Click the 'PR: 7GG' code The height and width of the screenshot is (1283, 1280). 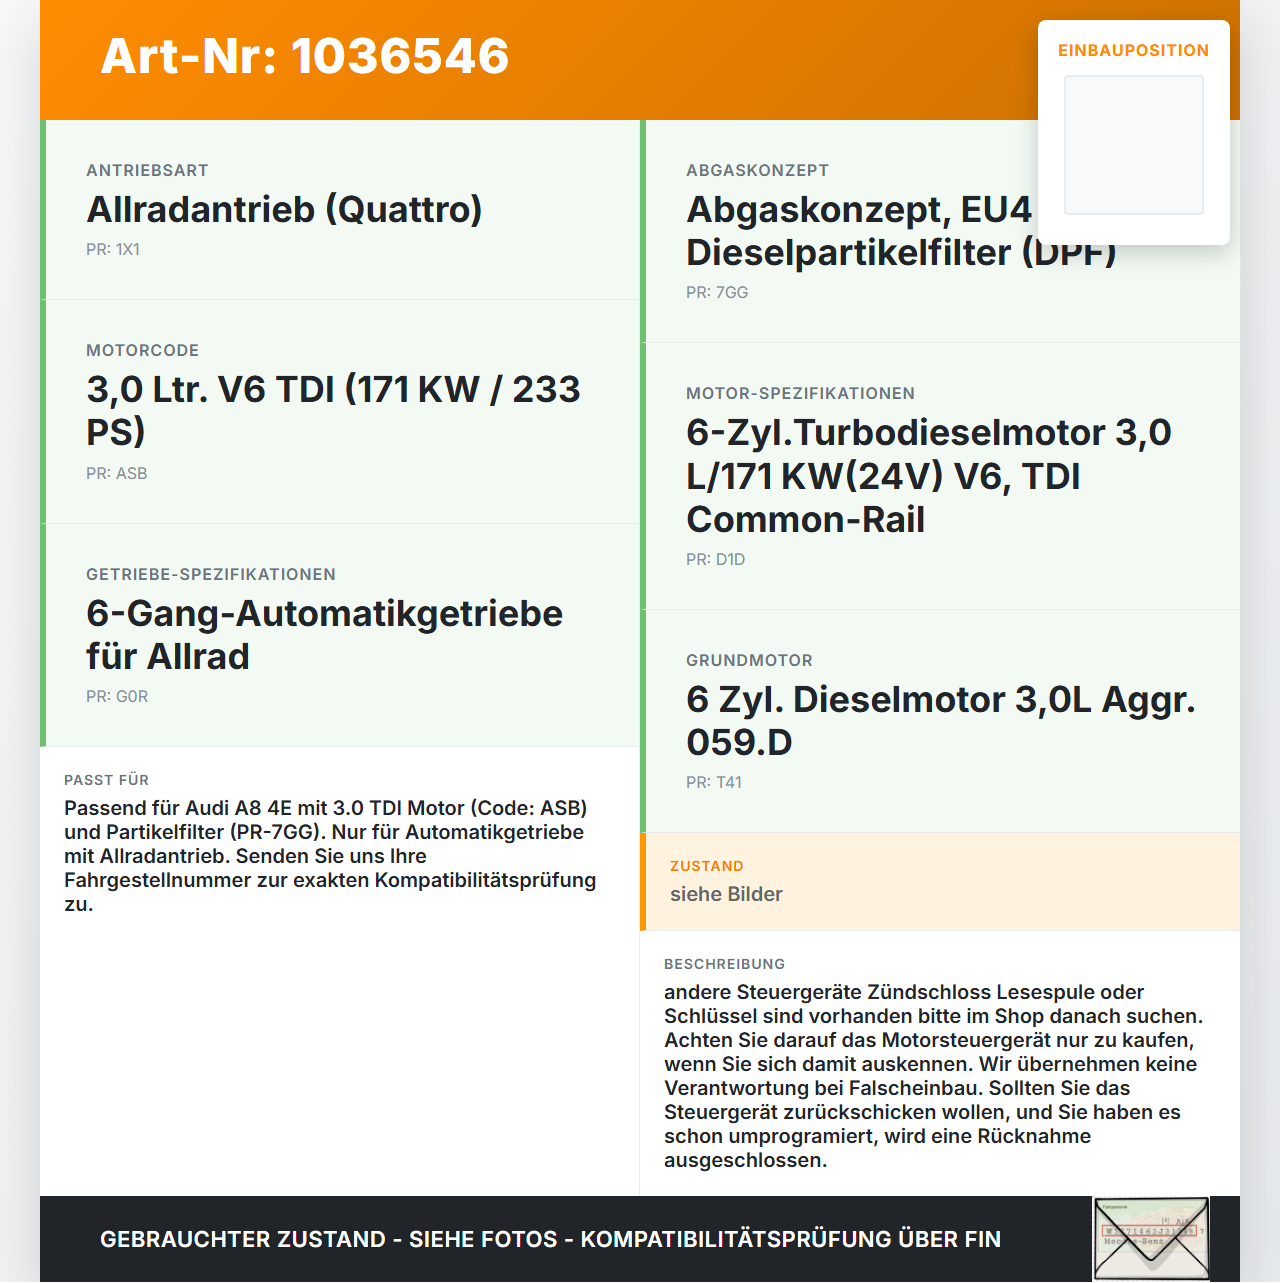coord(717,292)
